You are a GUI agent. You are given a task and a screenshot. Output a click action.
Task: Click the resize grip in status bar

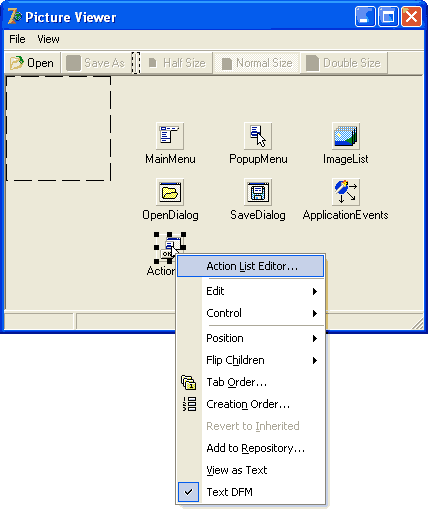click(418, 323)
